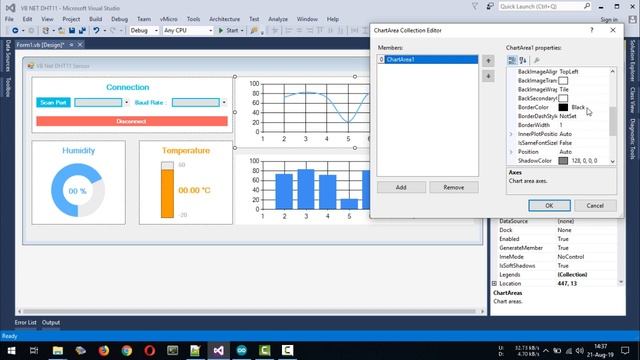Expand the Location property in Properties window
640x360 pixels.
tap(494, 283)
